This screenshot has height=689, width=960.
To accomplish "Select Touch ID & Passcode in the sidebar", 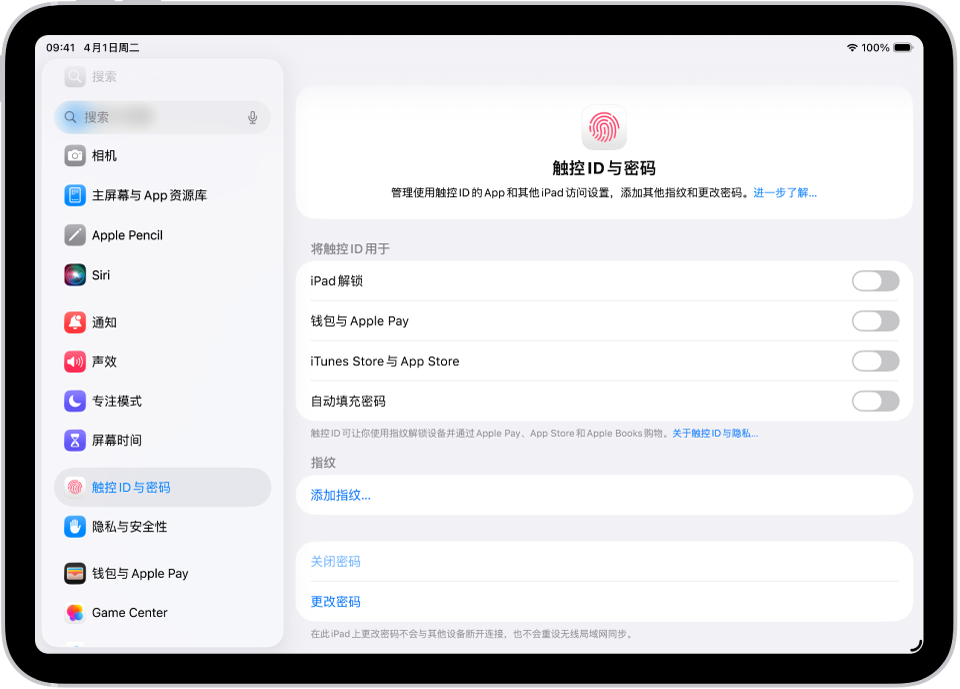I will 135,486.
